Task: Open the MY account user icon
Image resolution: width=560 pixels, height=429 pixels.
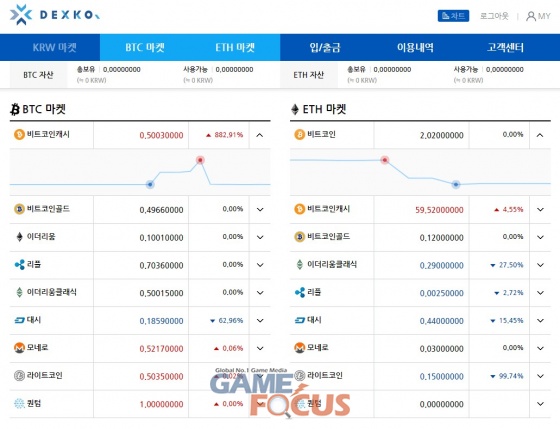Action: click(531, 16)
